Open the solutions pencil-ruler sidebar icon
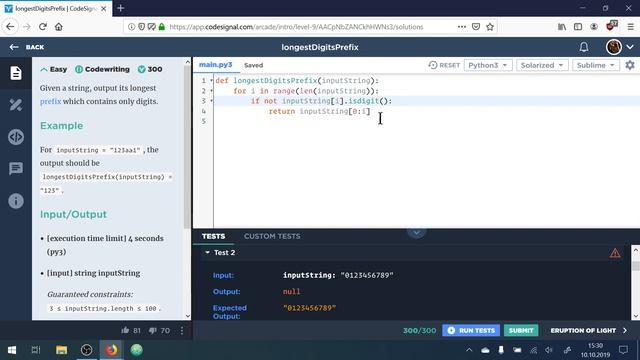Viewport: 640px width, 360px height. (16, 105)
